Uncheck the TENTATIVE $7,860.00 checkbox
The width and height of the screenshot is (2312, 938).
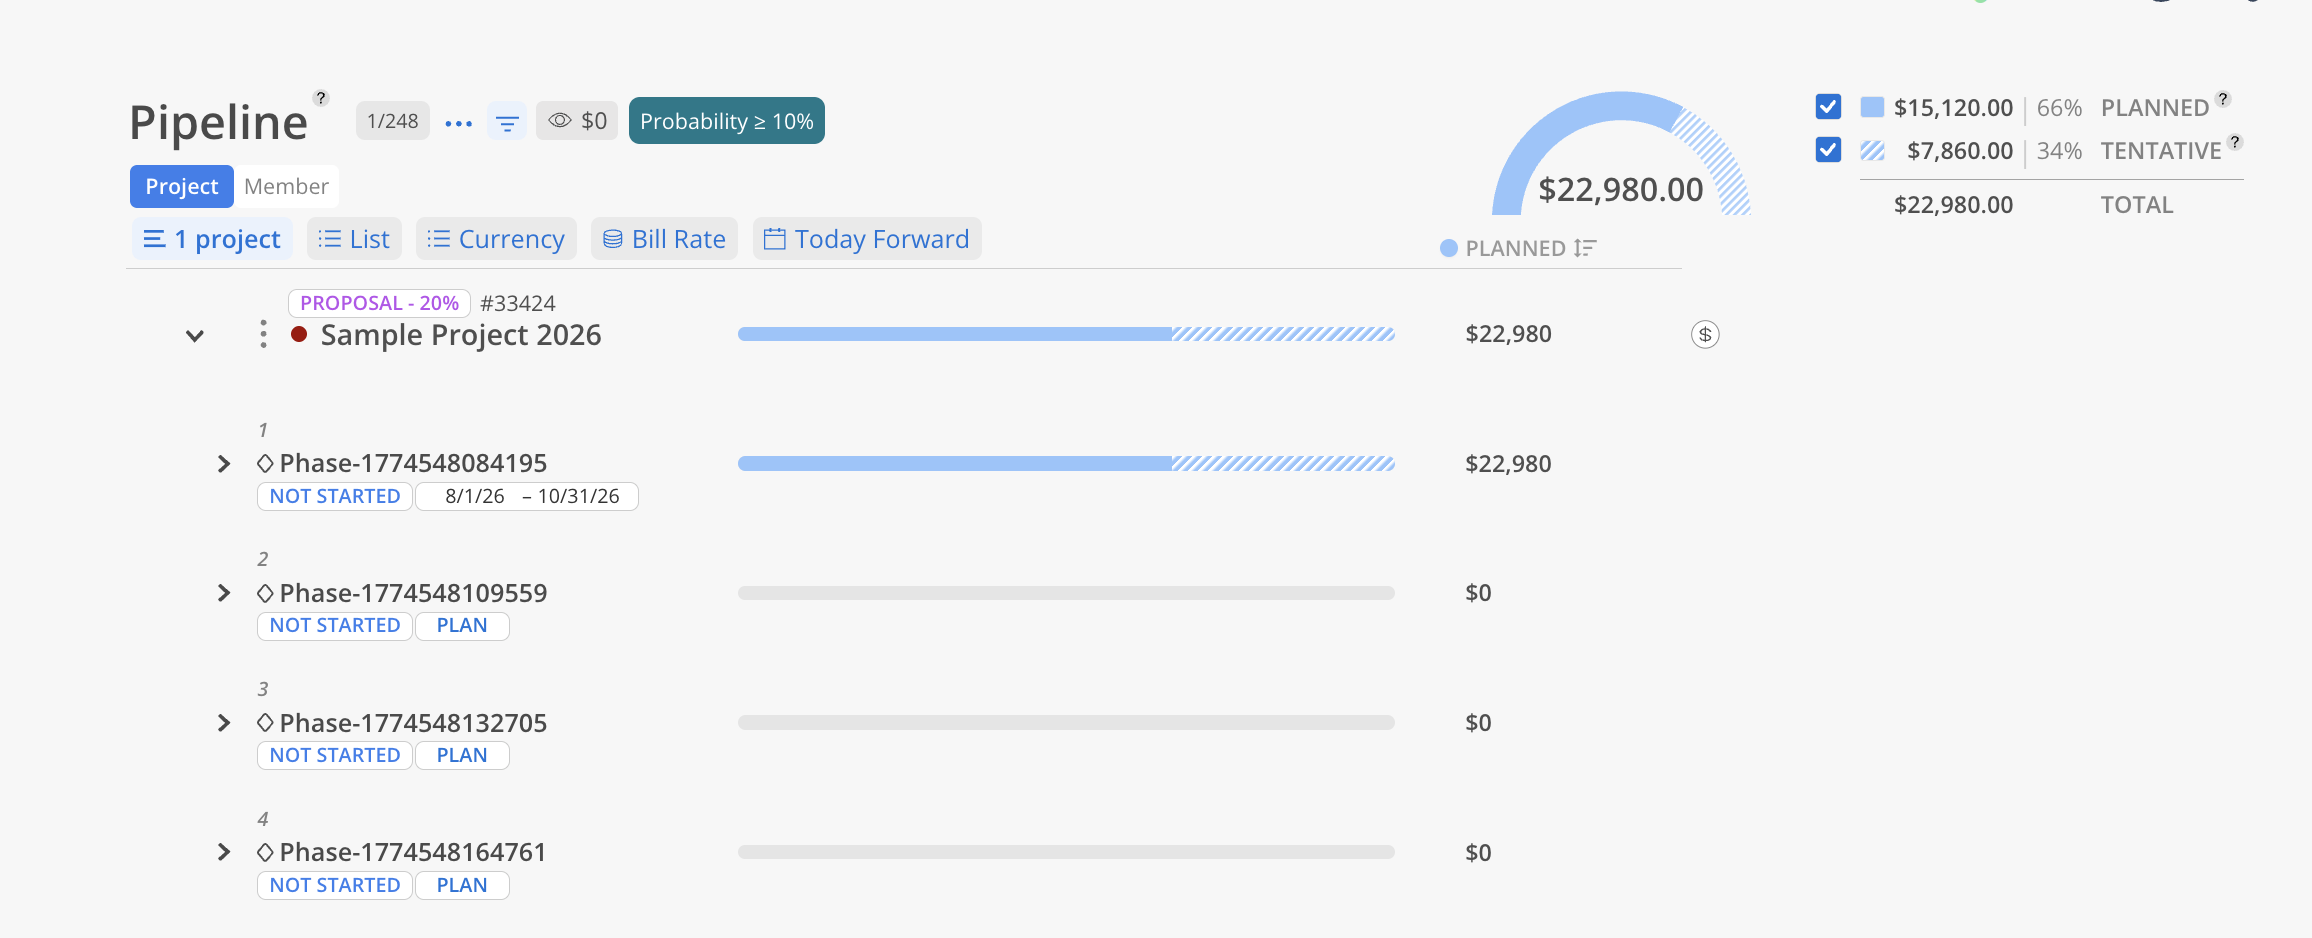pos(1828,150)
